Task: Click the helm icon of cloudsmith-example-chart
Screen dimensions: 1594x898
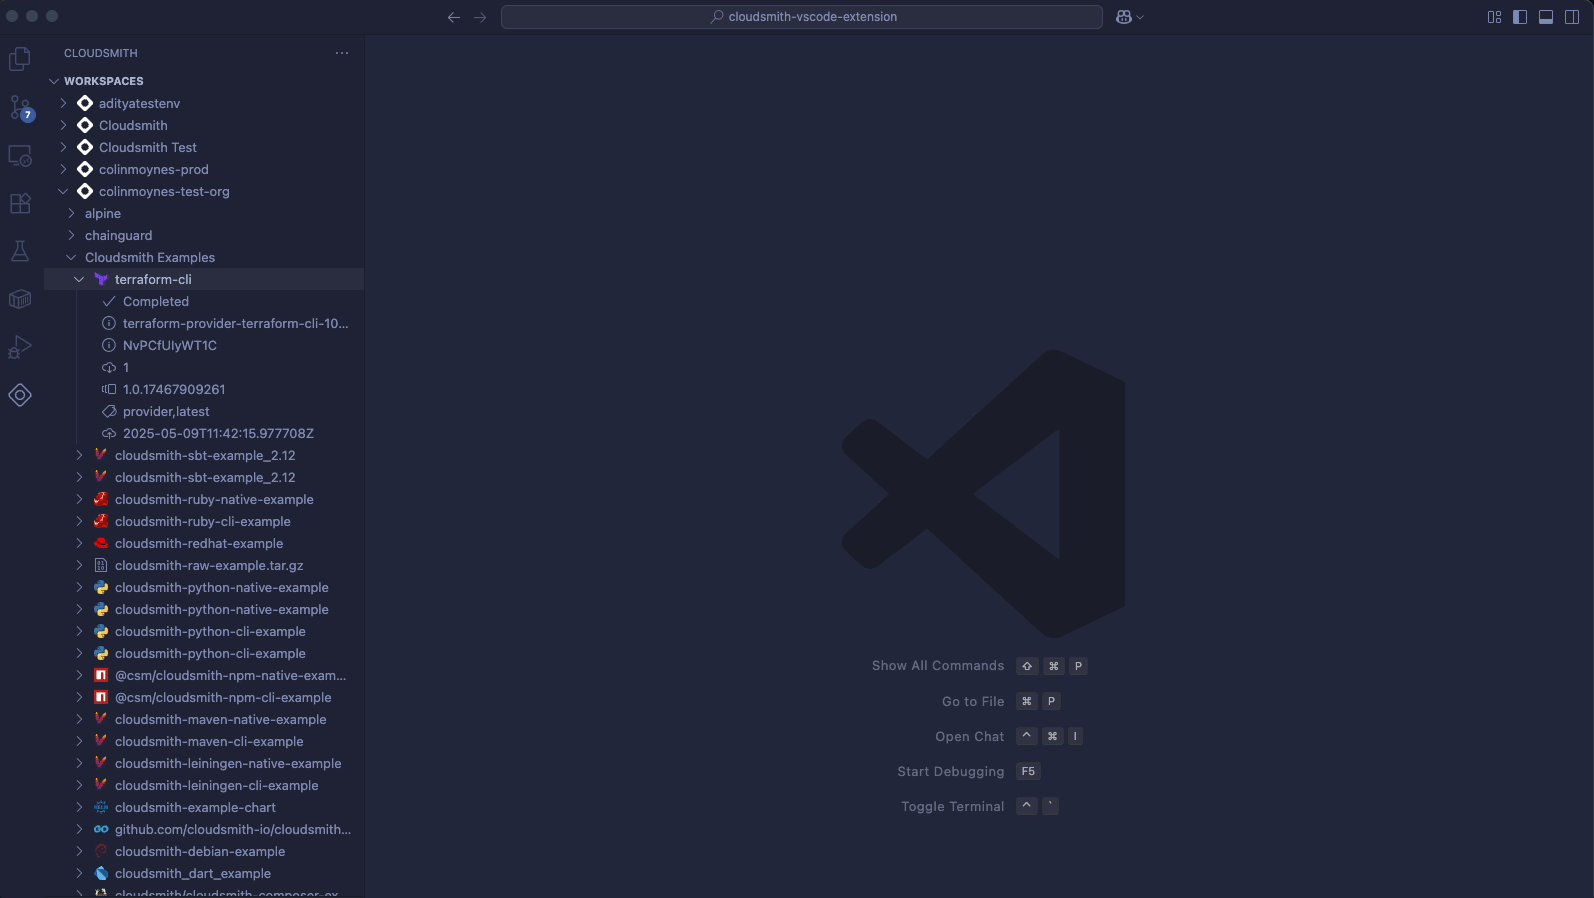Action: pos(101,807)
